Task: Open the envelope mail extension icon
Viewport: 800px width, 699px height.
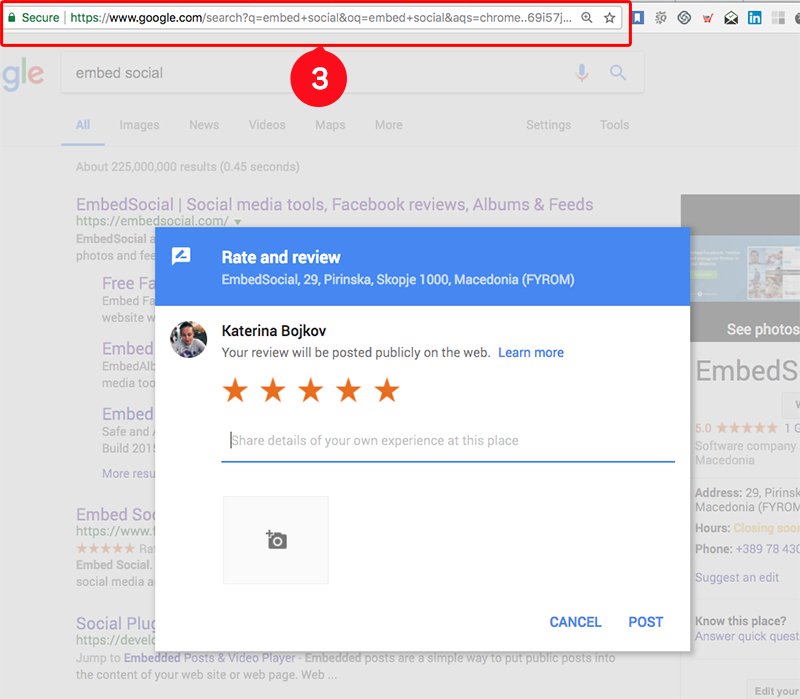Action: click(x=731, y=18)
